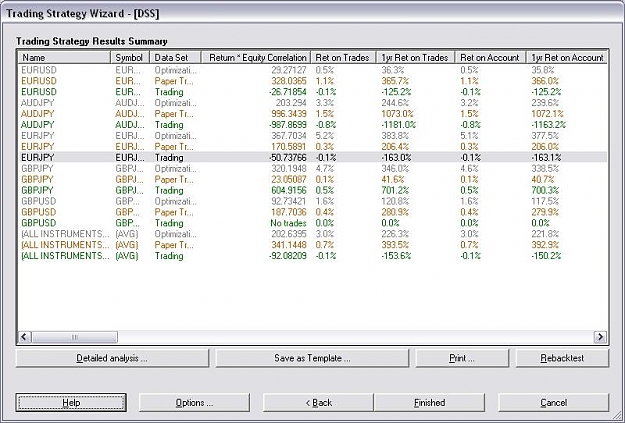Open Detailed analysis dialog
This screenshot has width=625, height=423.
(112, 358)
